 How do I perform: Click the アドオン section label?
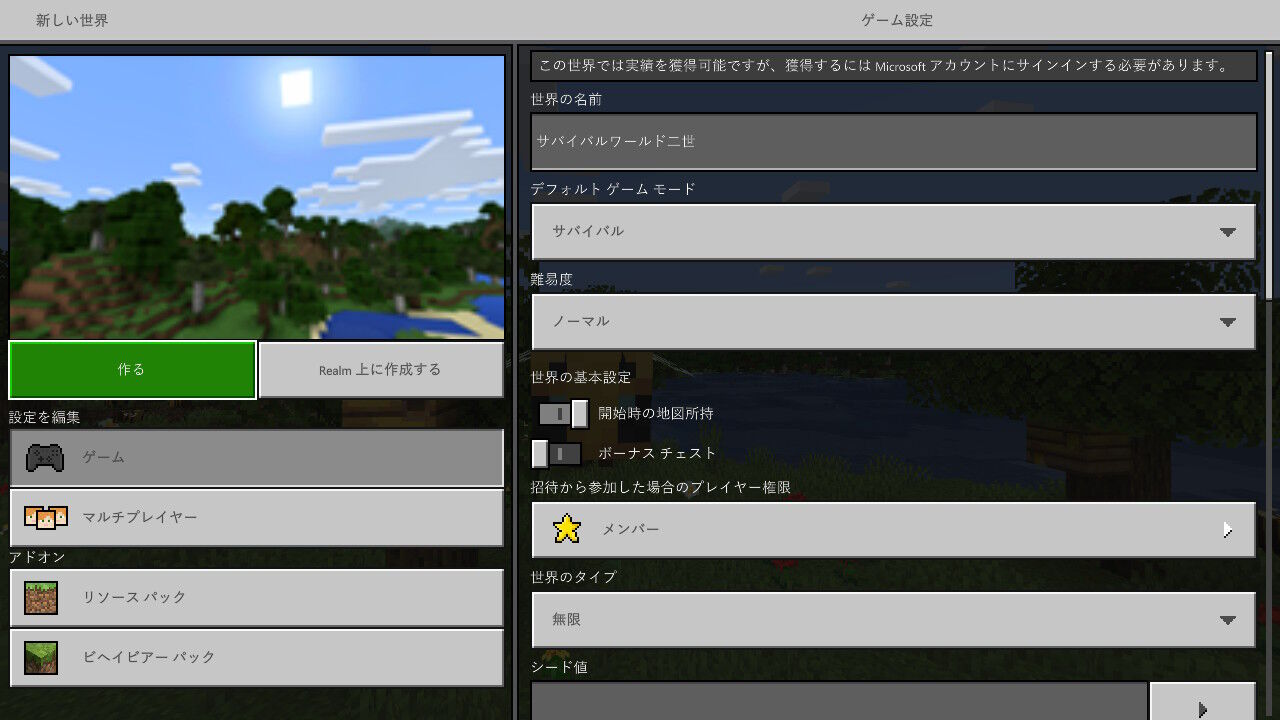tap(37, 557)
